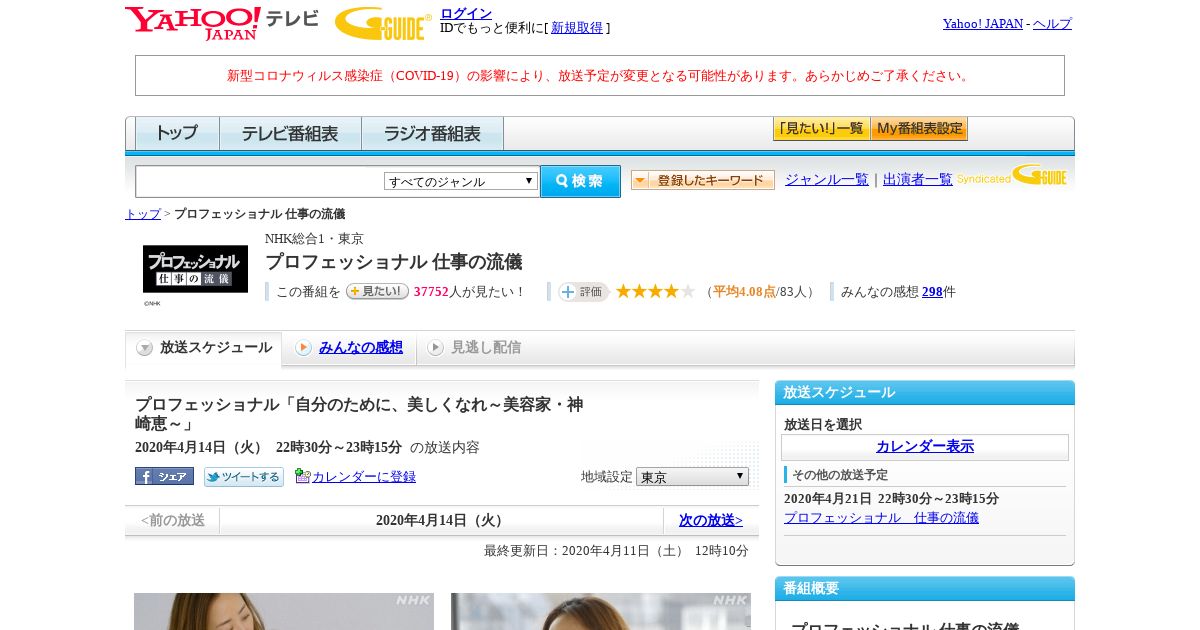Open the ジャンル一覧 link
Screen dimensions: 1200x630
[x=827, y=179]
